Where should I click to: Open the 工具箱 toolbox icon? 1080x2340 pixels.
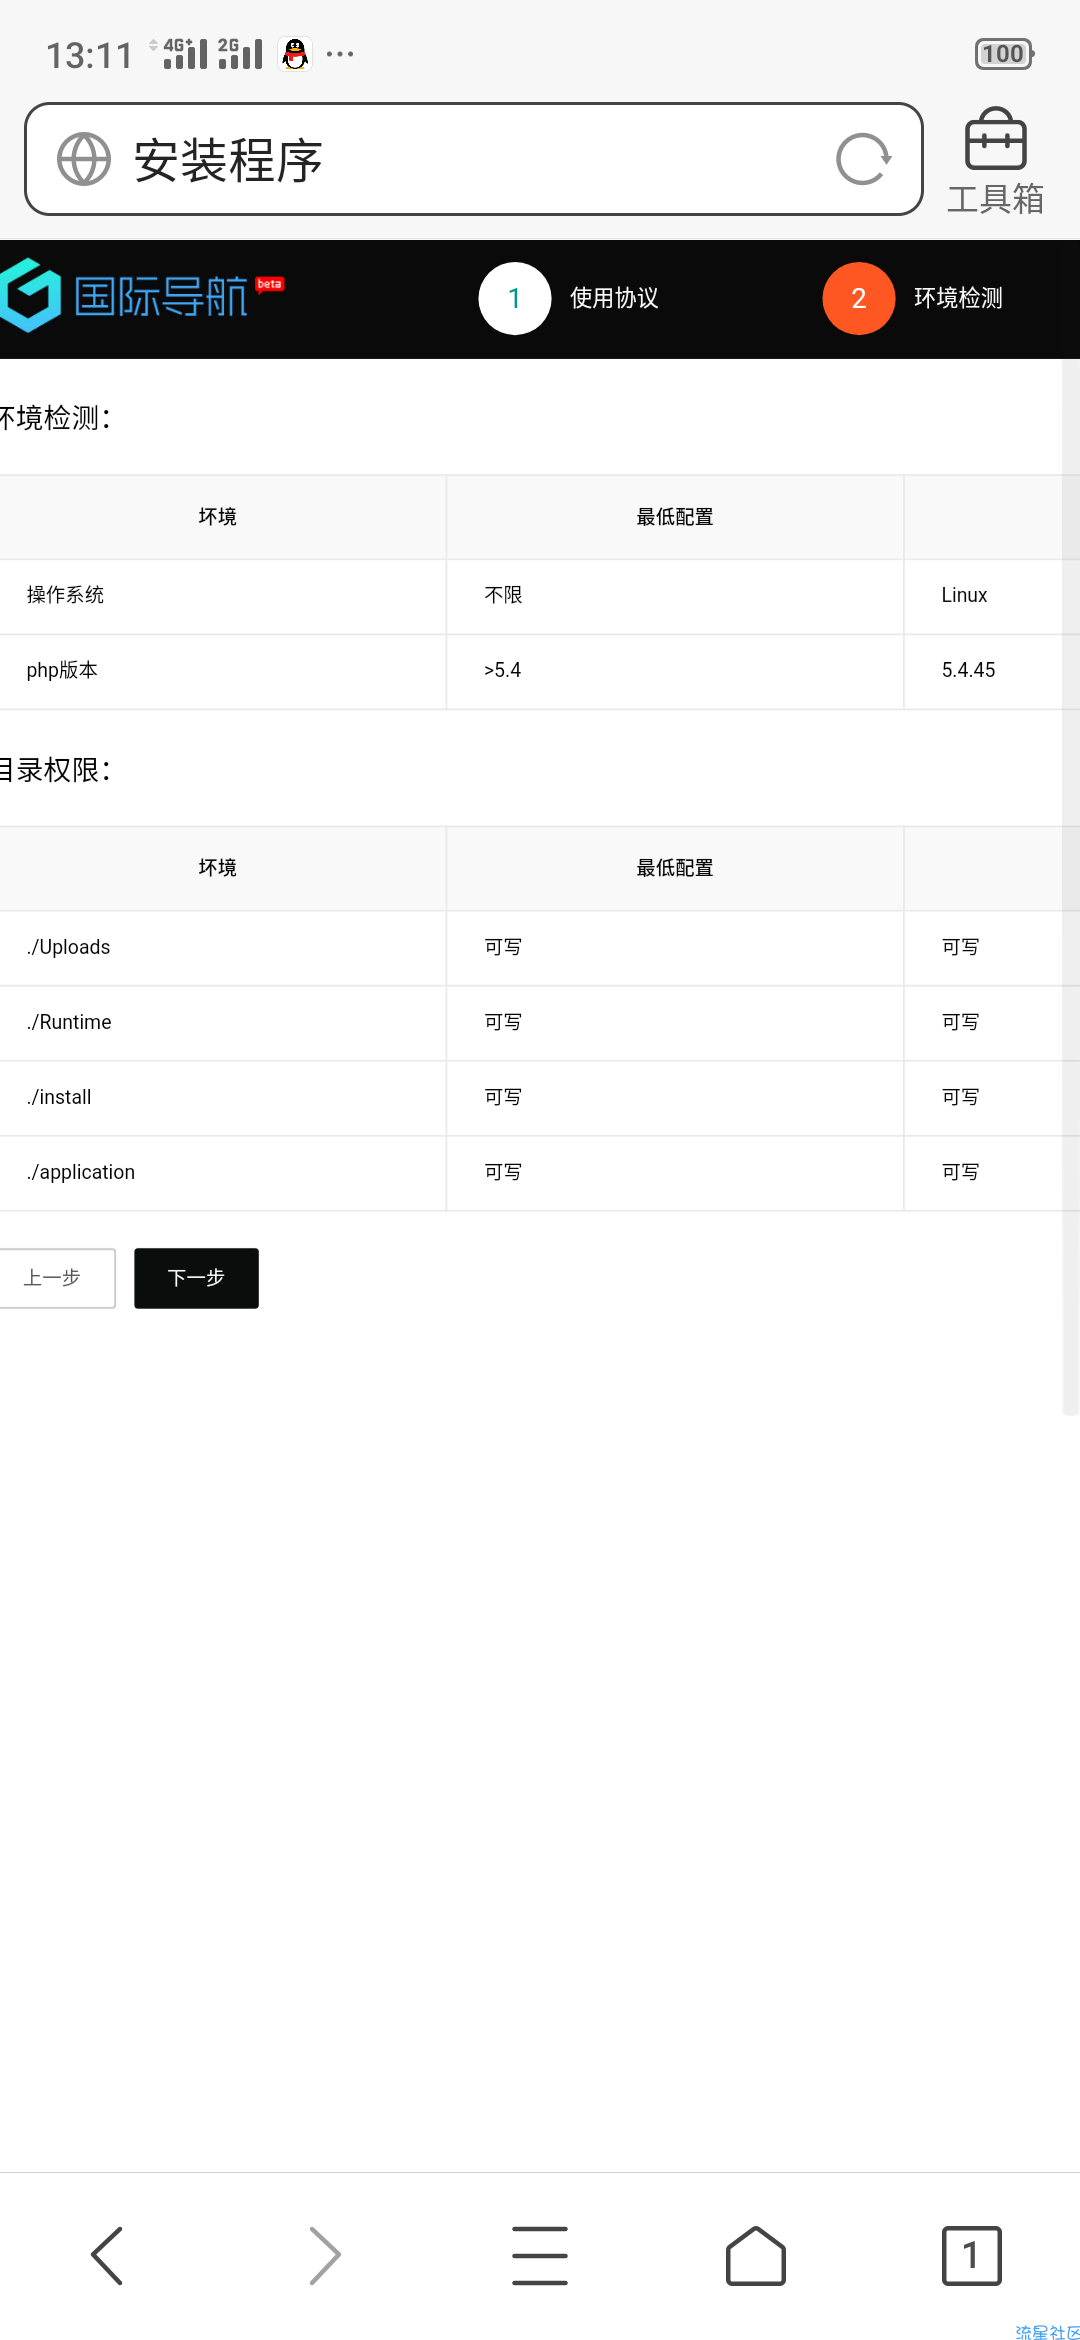point(995,162)
